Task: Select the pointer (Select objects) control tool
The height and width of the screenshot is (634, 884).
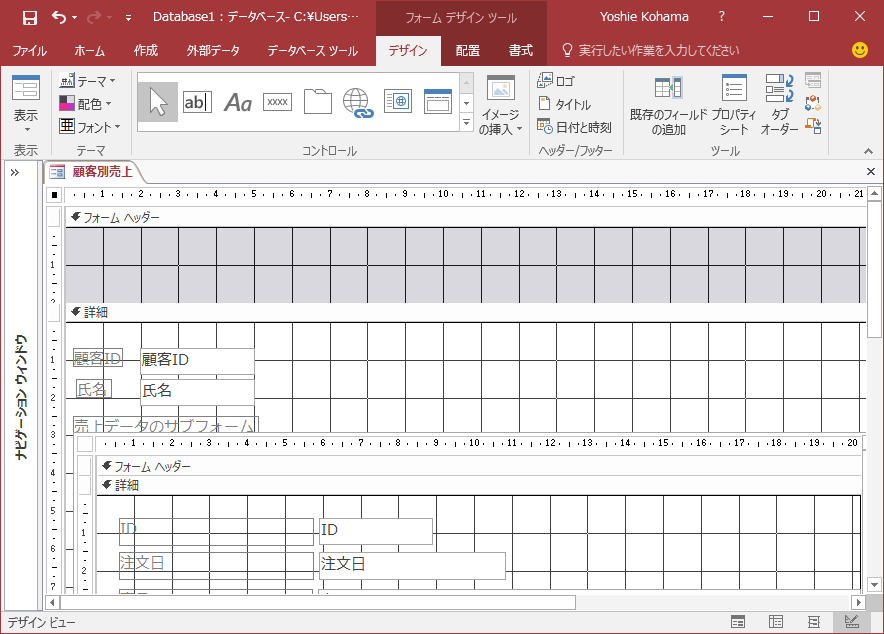Action: point(158,101)
